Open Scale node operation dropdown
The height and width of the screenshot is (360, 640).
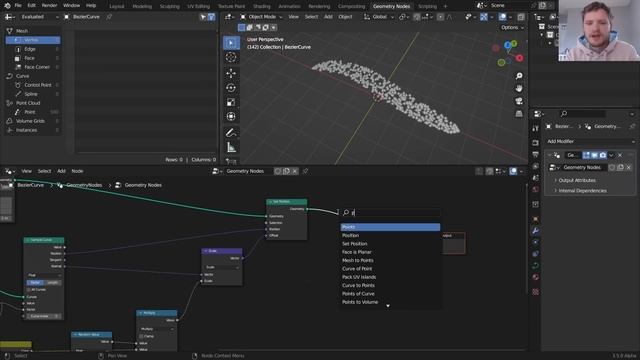[222, 267]
